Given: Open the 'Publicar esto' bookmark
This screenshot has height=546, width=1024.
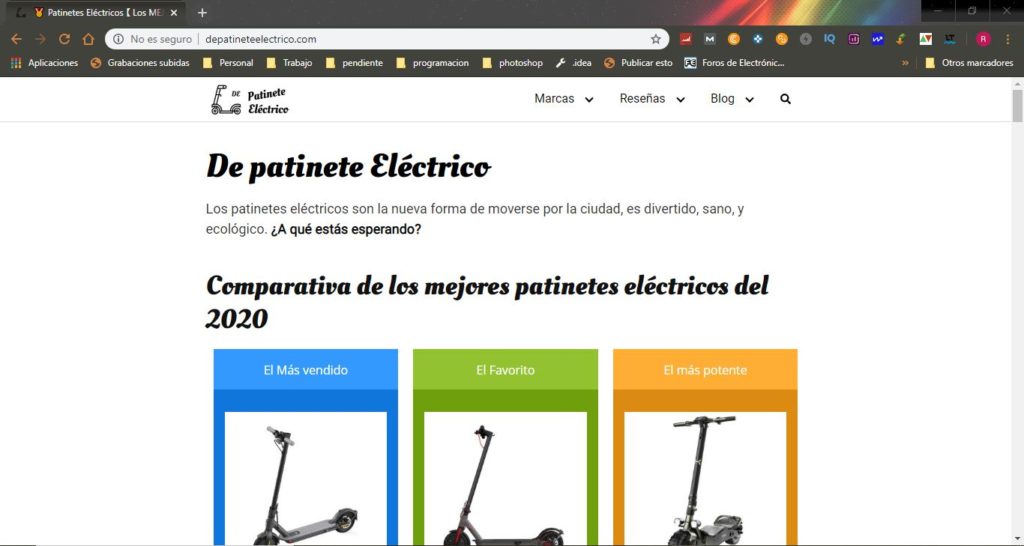Looking at the screenshot, I should (x=638, y=63).
